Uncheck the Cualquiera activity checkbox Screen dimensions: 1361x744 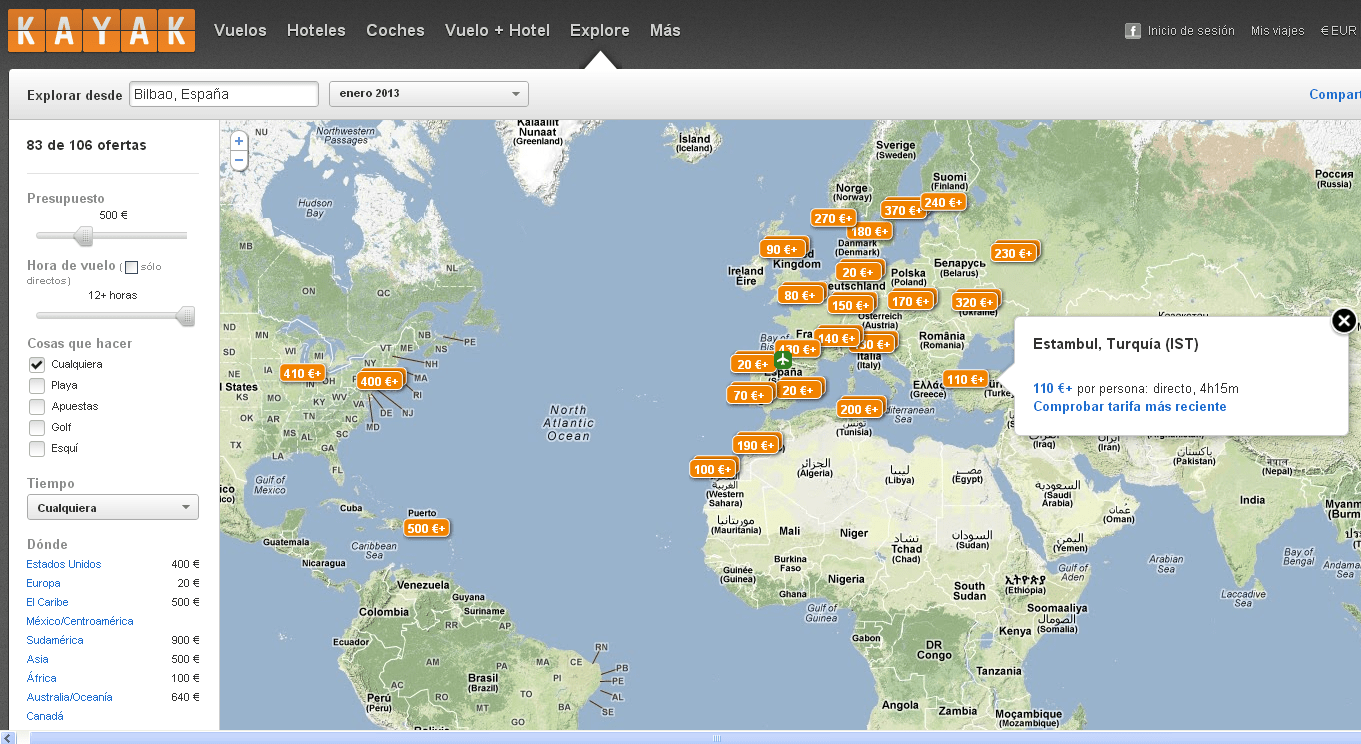coord(37,364)
